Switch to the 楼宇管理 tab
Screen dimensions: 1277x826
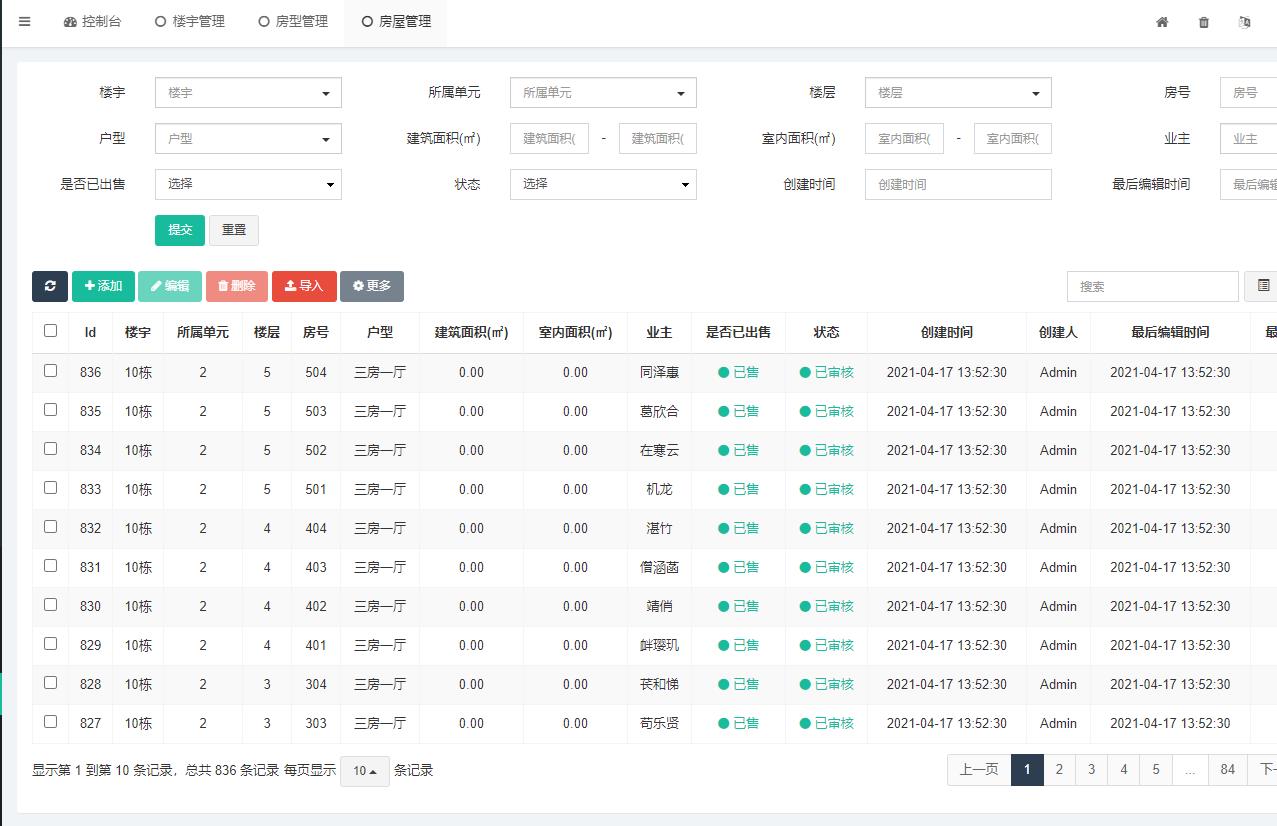coord(189,22)
